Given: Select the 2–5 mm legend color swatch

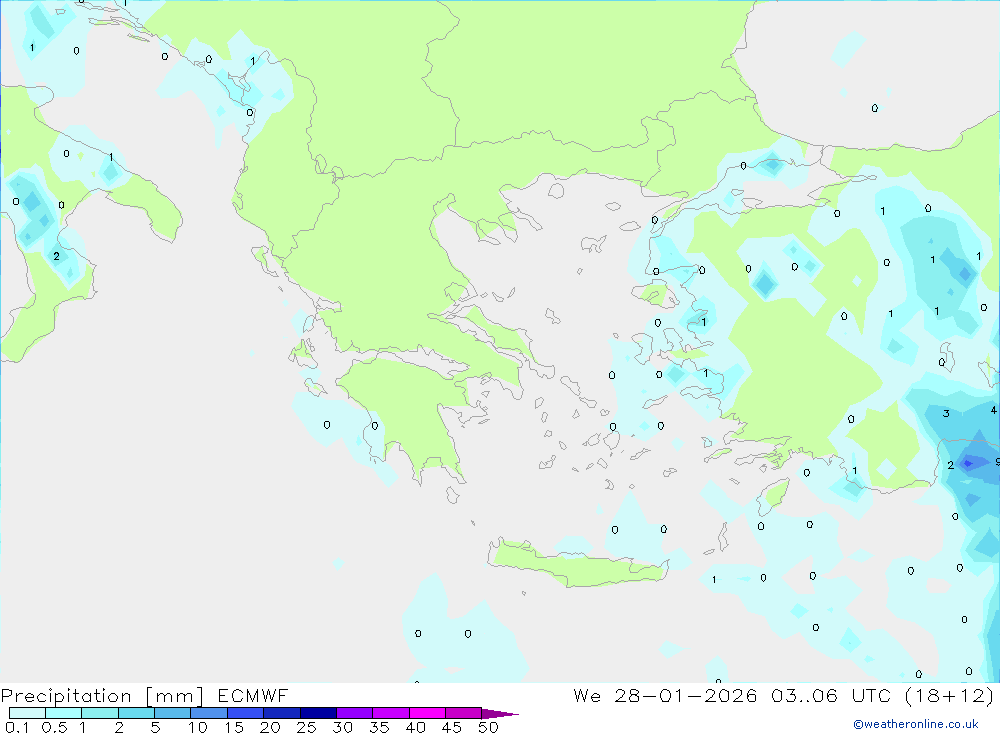Looking at the screenshot, I should (136, 713).
